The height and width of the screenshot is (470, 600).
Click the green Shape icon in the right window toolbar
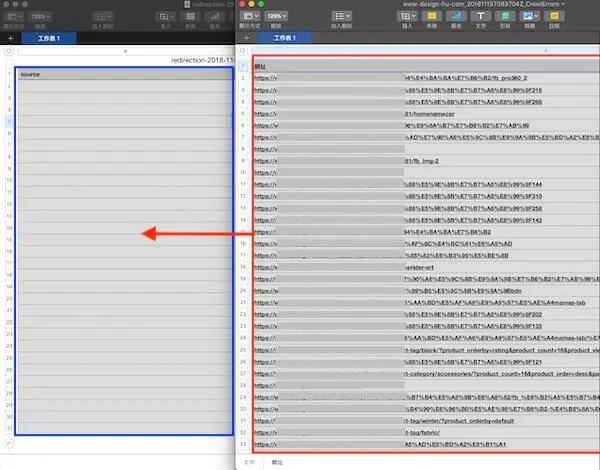[505, 16]
